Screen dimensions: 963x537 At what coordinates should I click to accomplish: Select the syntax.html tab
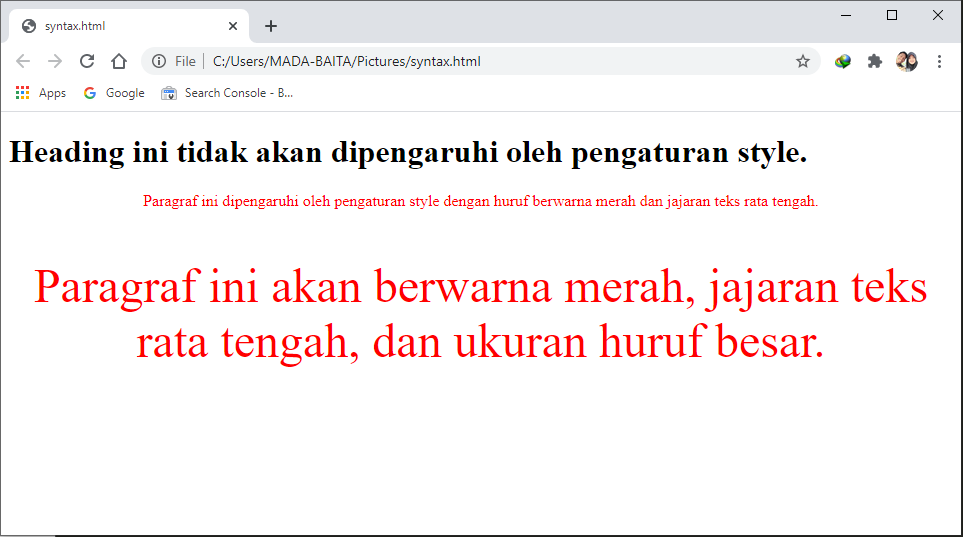tap(129, 26)
